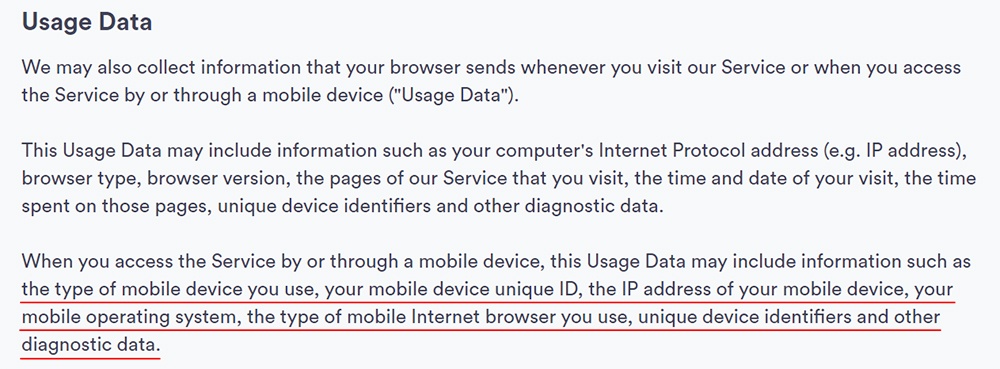Viewport: 1000px width, 369px height.
Task: Click underlined "the IP address of your mobile device"
Action: point(746,290)
